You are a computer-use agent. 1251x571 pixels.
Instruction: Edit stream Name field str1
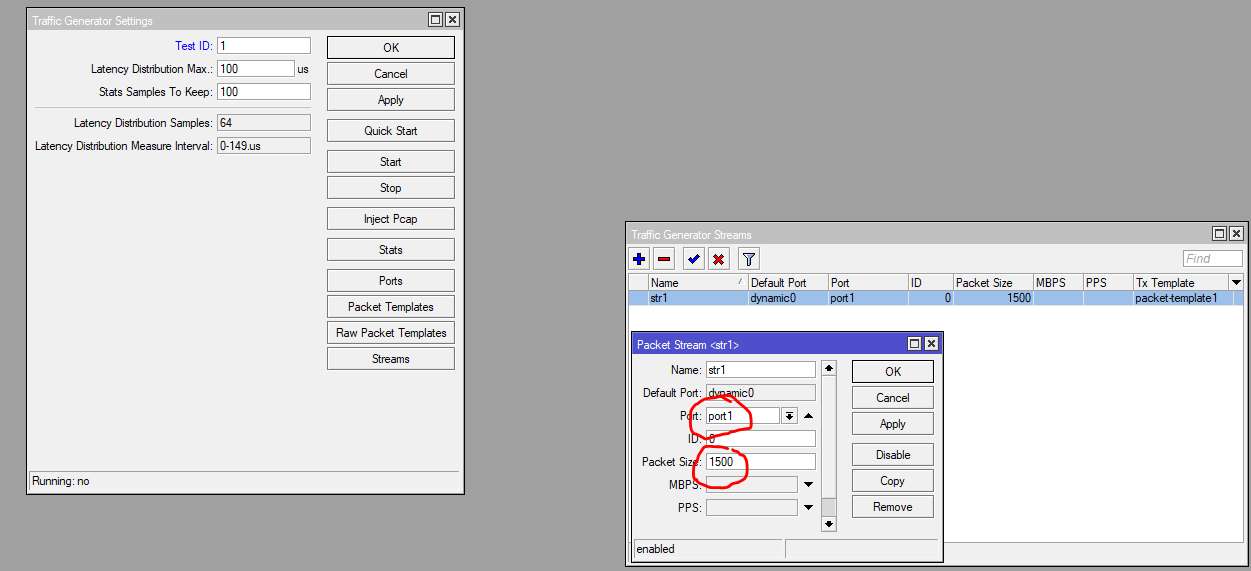761,370
